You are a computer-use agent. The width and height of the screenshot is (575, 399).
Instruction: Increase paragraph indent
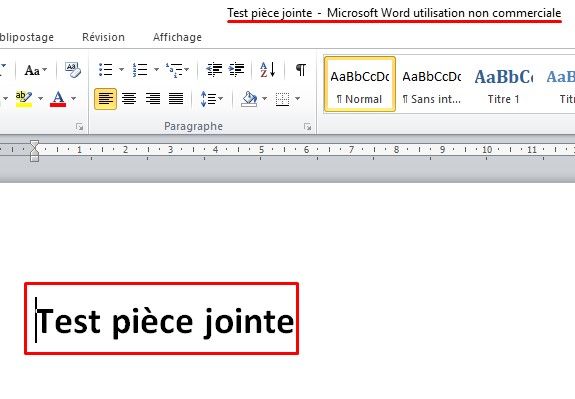click(x=237, y=69)
